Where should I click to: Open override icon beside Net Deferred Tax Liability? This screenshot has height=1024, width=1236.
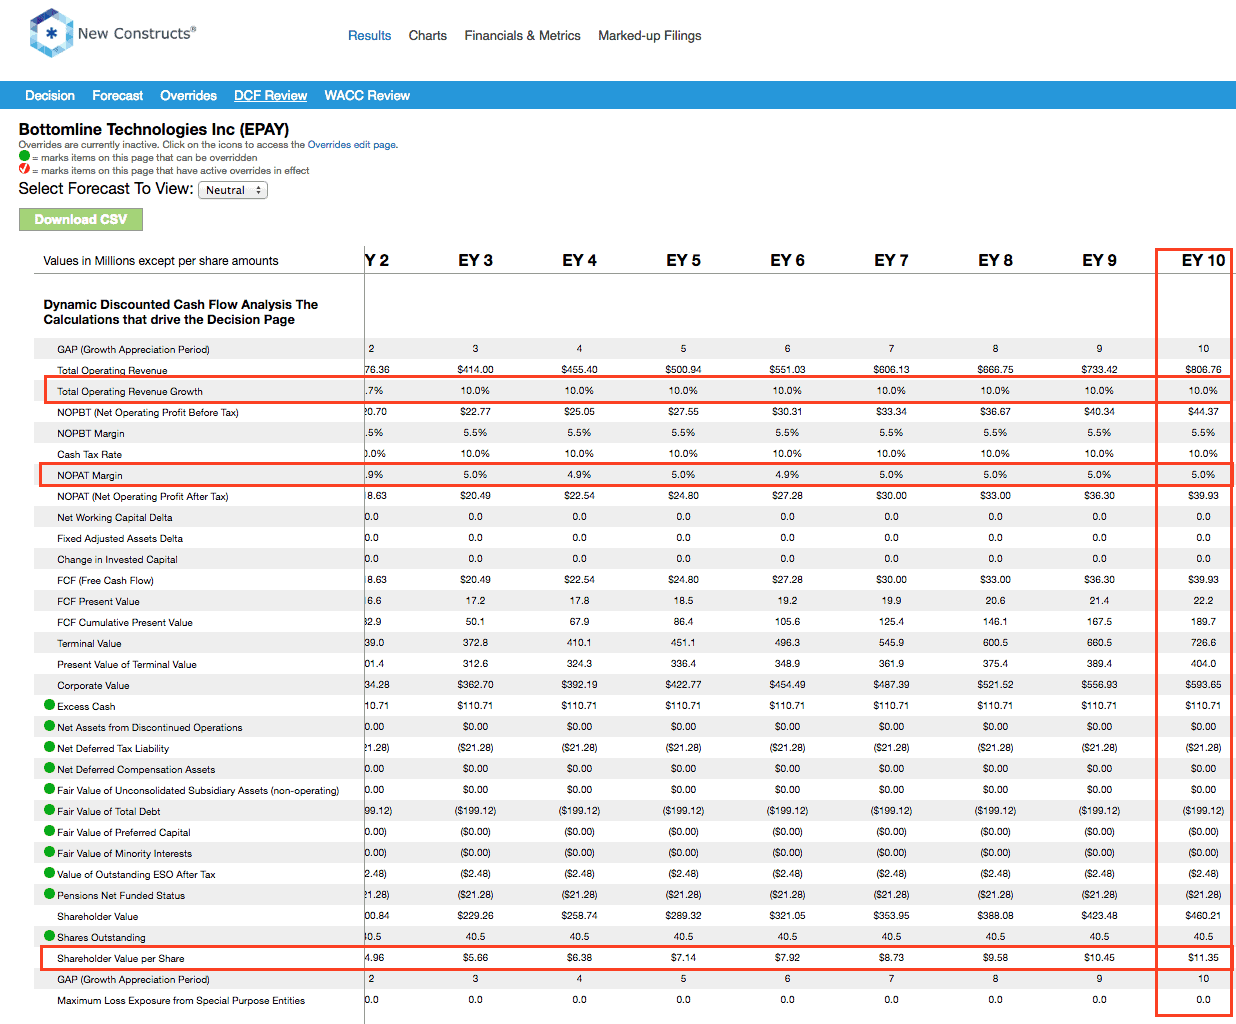[49, 747]
